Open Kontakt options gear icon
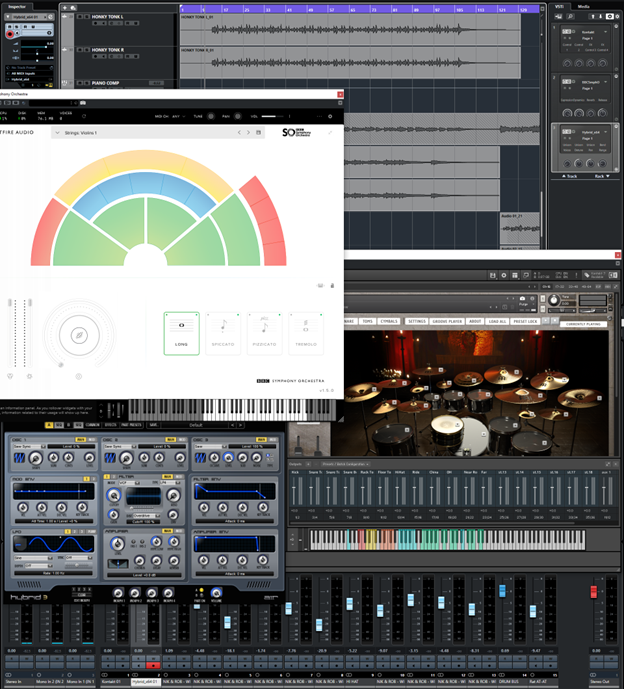The image size is (624, 689). tap(504, 275)
